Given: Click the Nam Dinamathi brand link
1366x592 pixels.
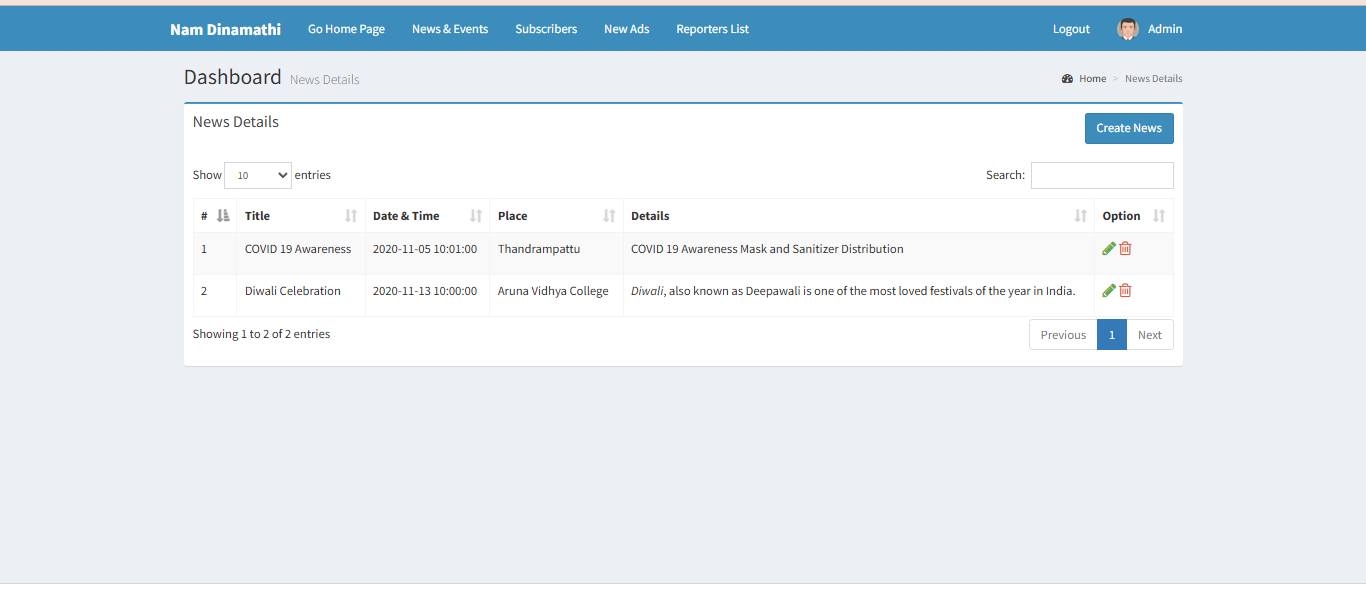Looking at the screenshot, I should pyautogui.click(x=225, y=29).
